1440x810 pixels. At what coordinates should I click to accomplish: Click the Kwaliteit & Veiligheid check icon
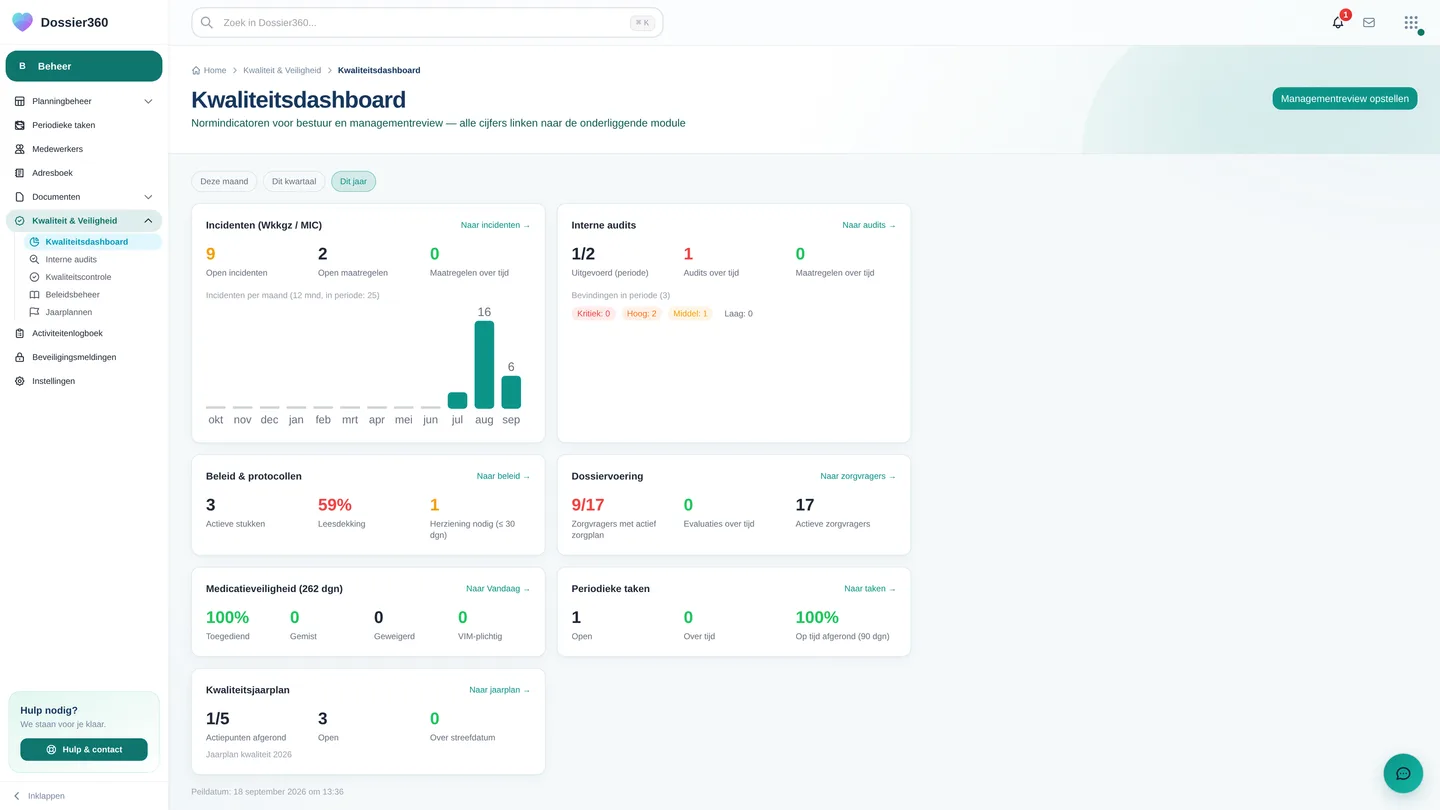click(20, 221)
